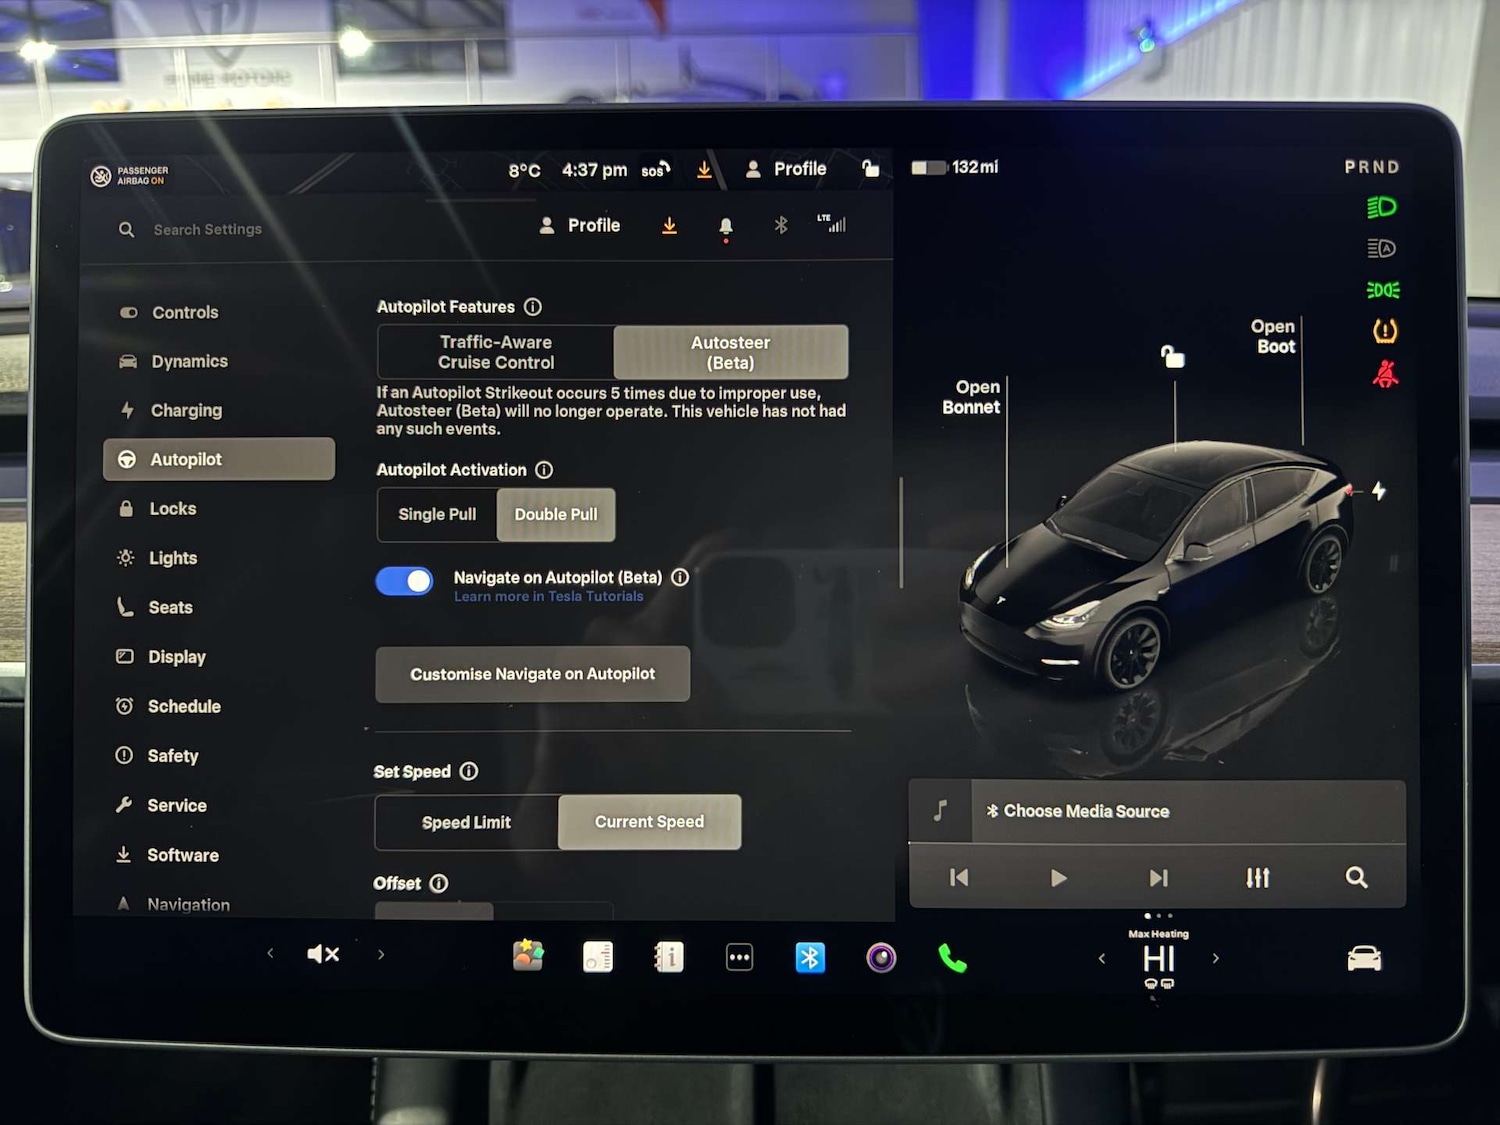Open Learn more in Tesla Tutorials
1500x1125 pixels.
(x=548, y=596)
